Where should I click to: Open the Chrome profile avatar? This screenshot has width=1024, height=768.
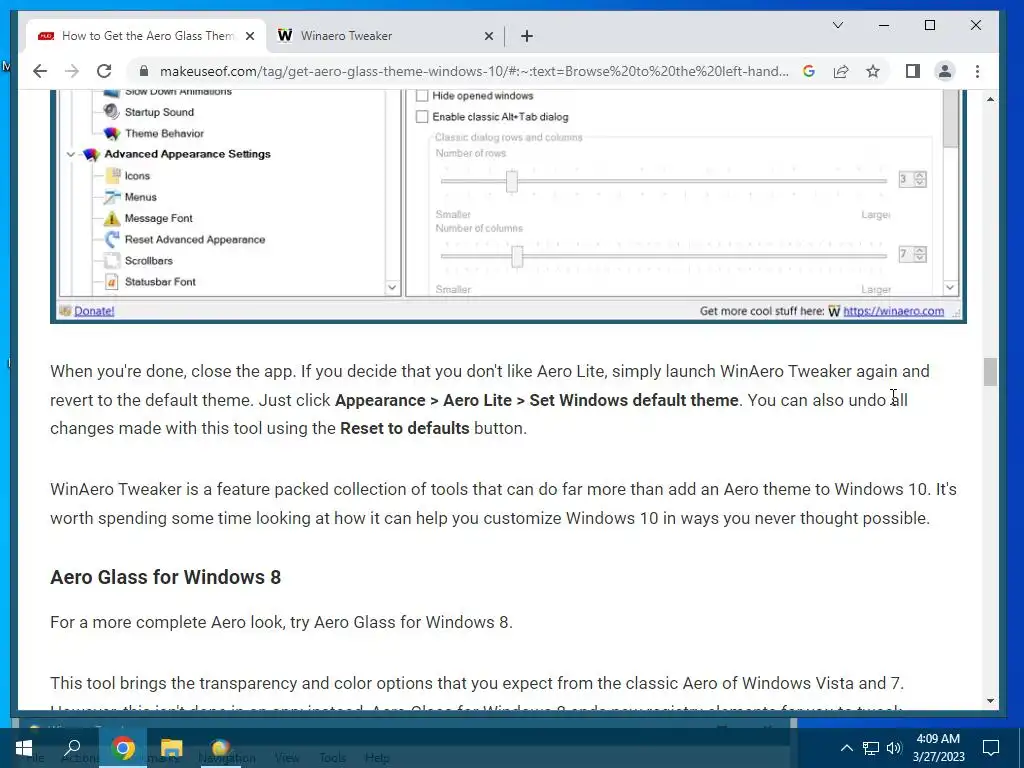[x=945, y=71]
